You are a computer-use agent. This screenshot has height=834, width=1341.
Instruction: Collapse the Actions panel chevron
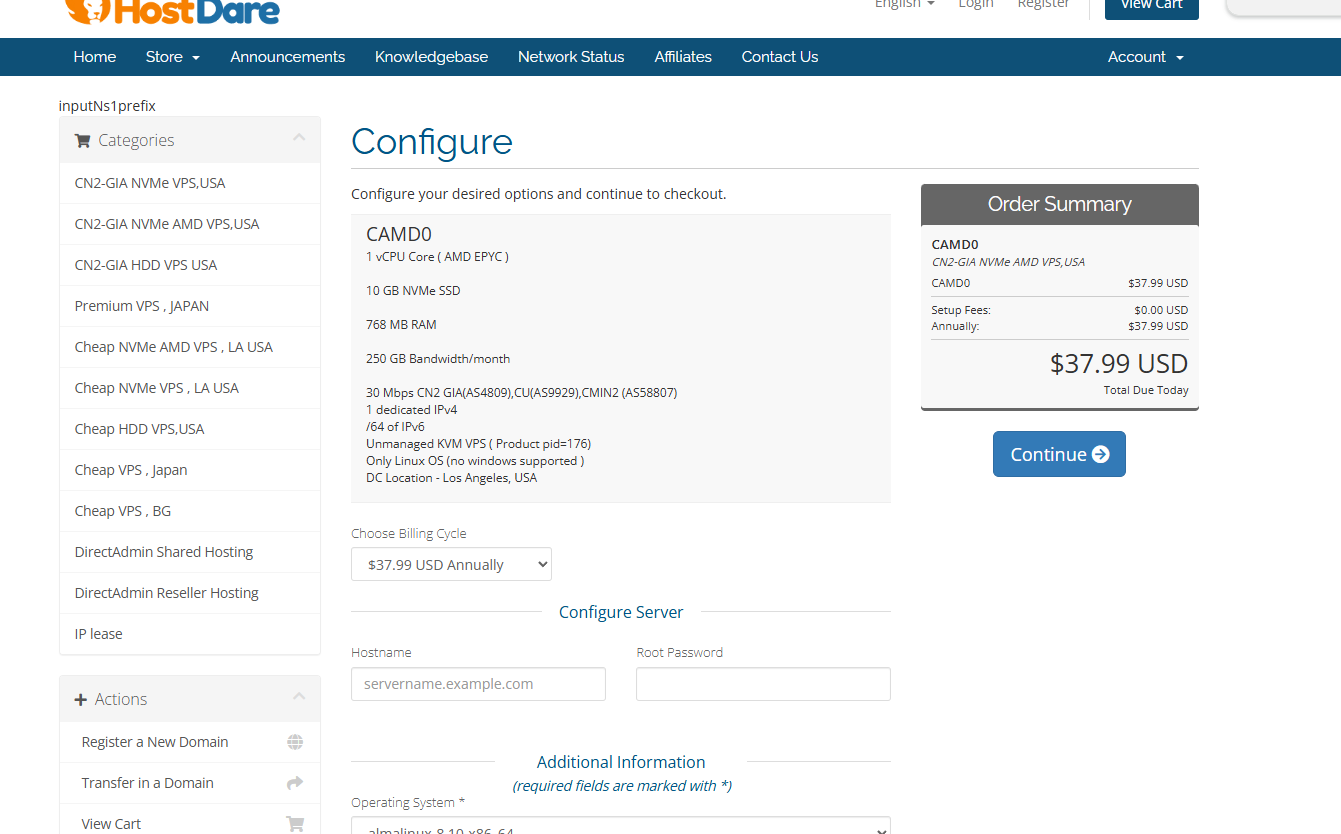[299, 696]
